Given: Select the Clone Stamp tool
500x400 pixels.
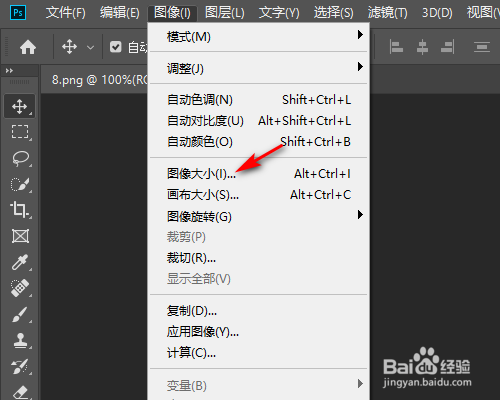Looking at the screenshot, I should [20, 341].
